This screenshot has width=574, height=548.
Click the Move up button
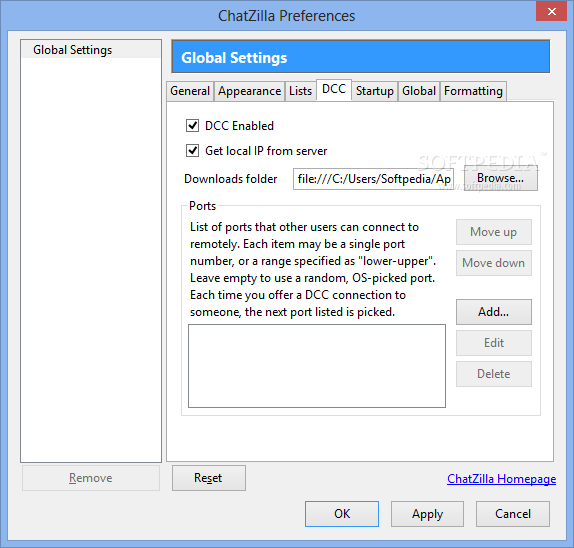pos(493,232)
